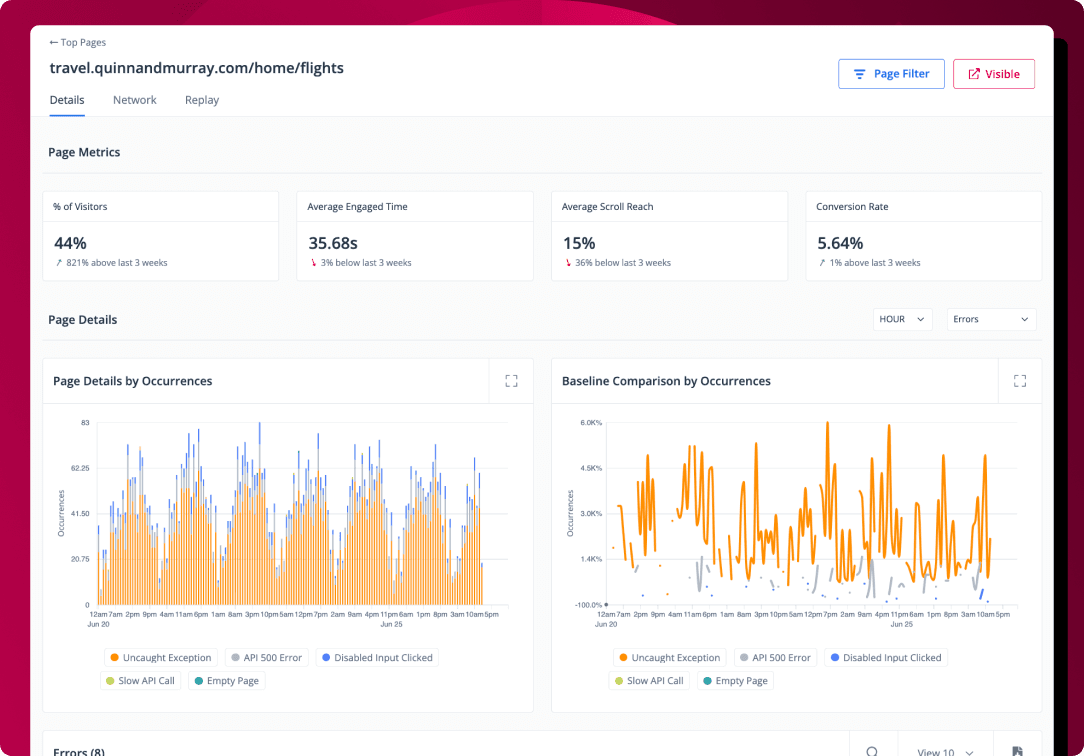Toggle API 500 Error legend in Baseline chart
Image resolution: width=1084 pixels, height=756 pixels.
coord(772,658)
